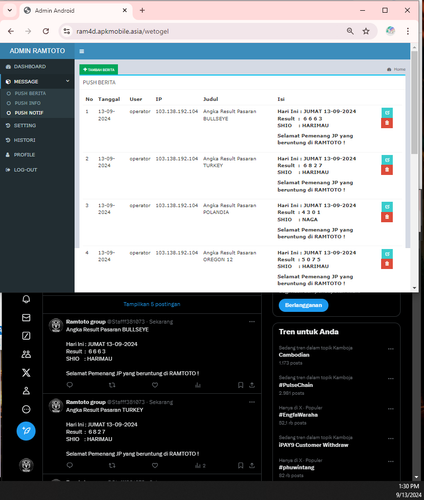Open options for Cambodian trend
This screenshot has height=500, width=424.
coord(391,349)
